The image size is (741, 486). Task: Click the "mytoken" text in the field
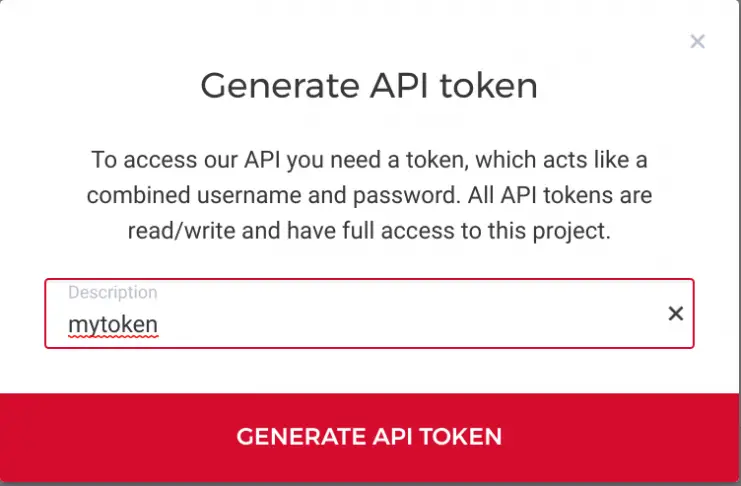point(113,325)
